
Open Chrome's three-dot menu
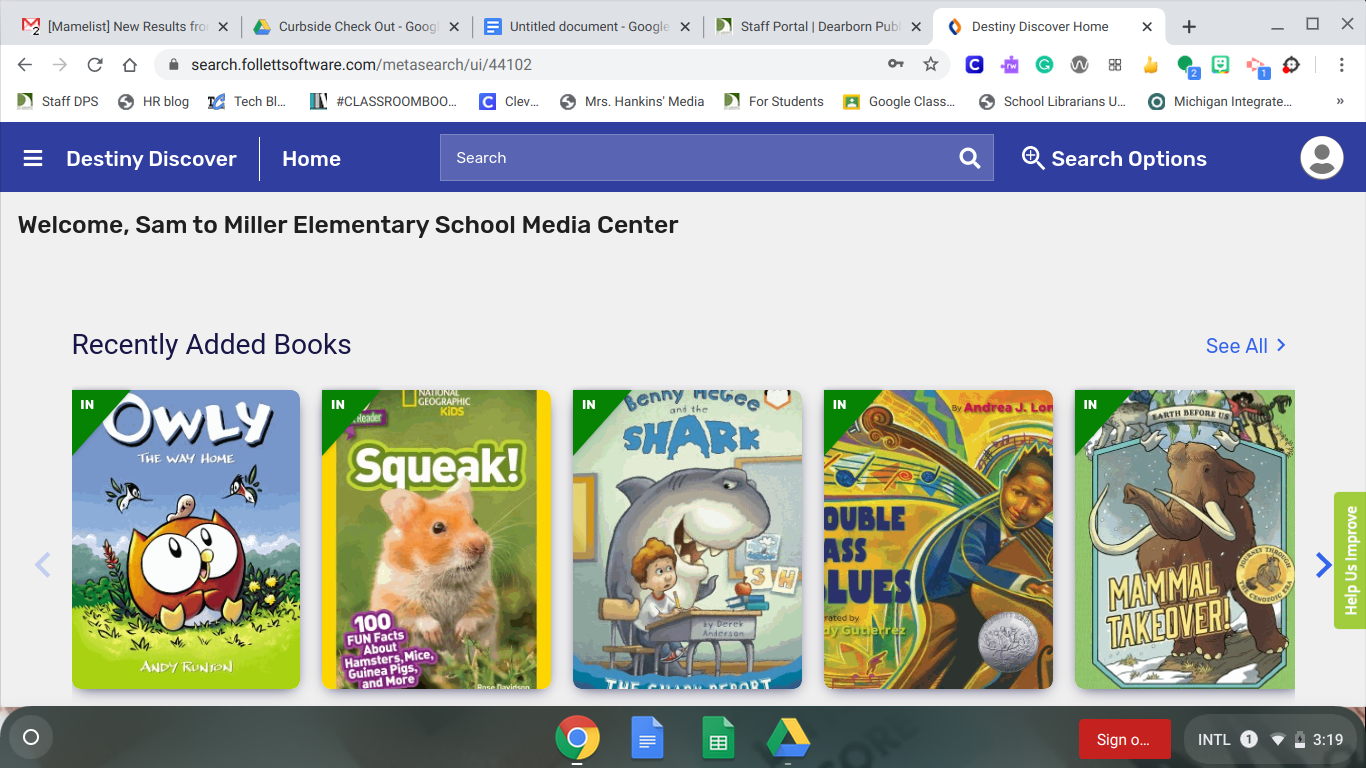coord(1342,64)
